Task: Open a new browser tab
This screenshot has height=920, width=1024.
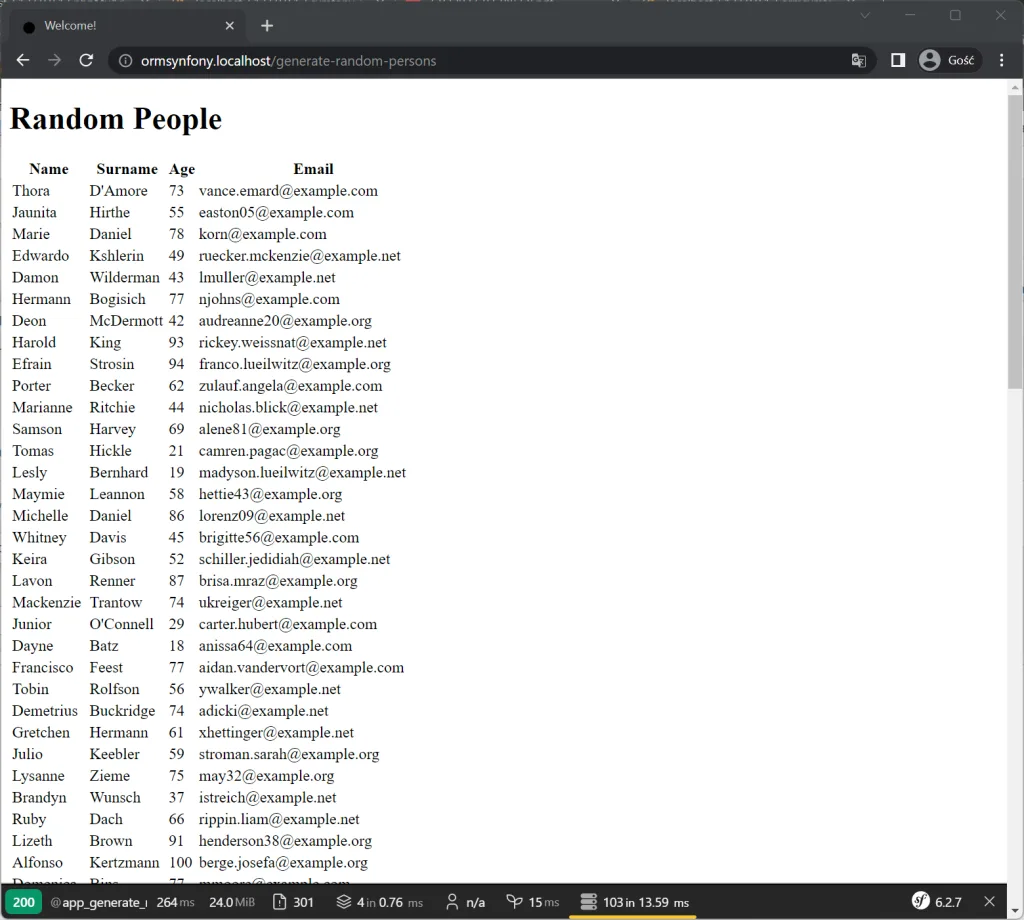Action: [x=266, y=25]
